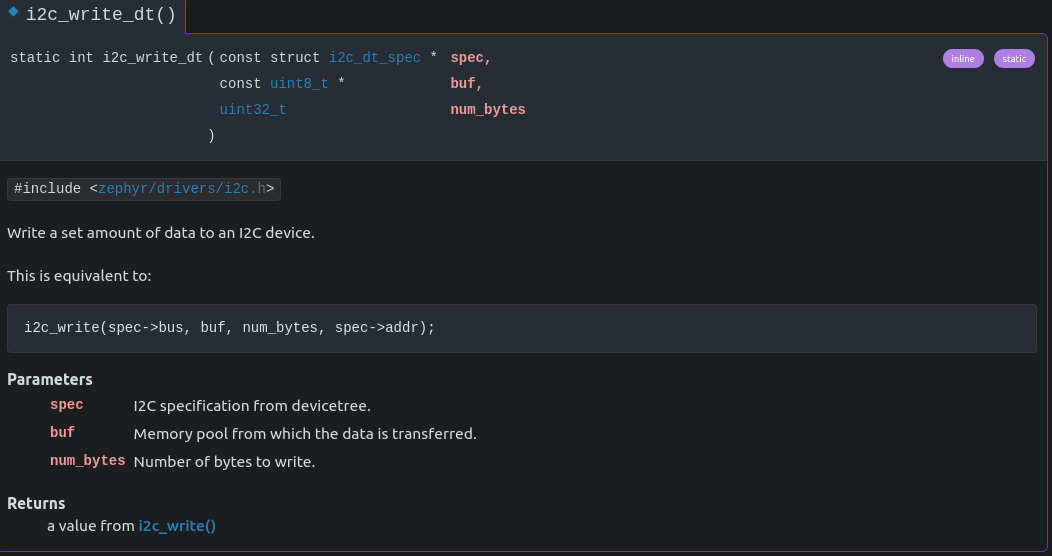The image size is (1052, 556).
Task: Click the Returns section heading
Action: tap(36, 504)
